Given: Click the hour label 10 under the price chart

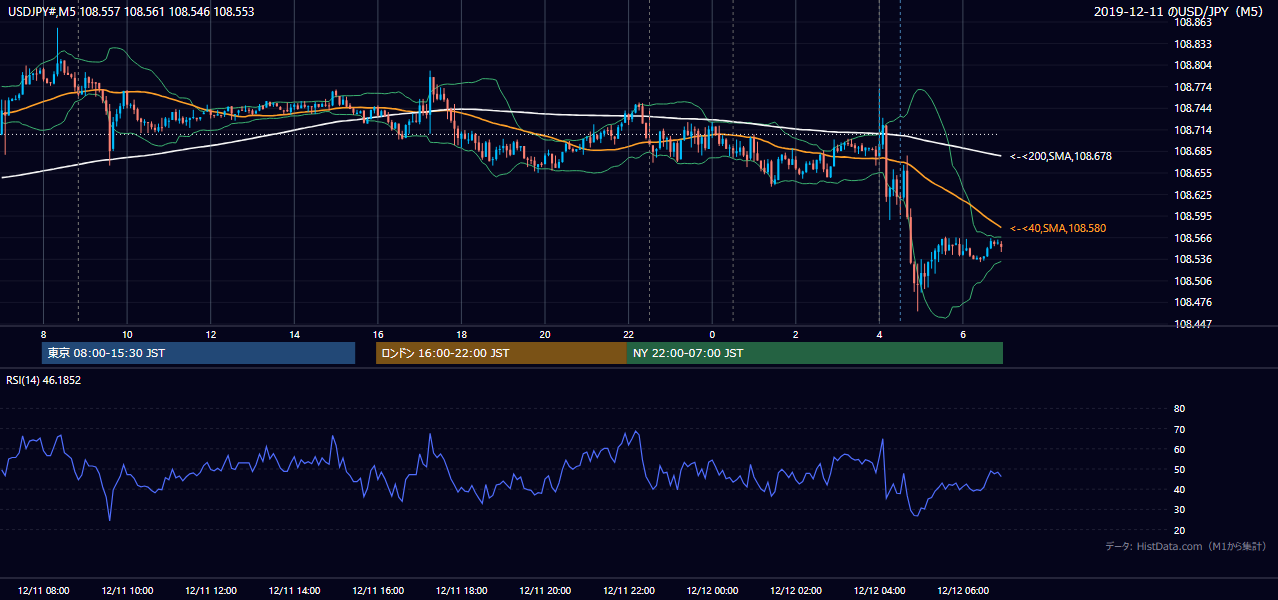Looking at the screenshot, I should pos(127,334).
